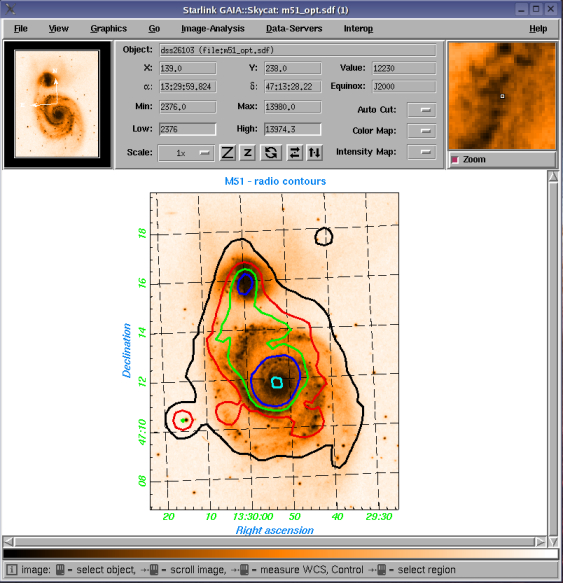Expand the Scale 1x selector
This screenshot has height=583, width=563.
click(186, 153)
